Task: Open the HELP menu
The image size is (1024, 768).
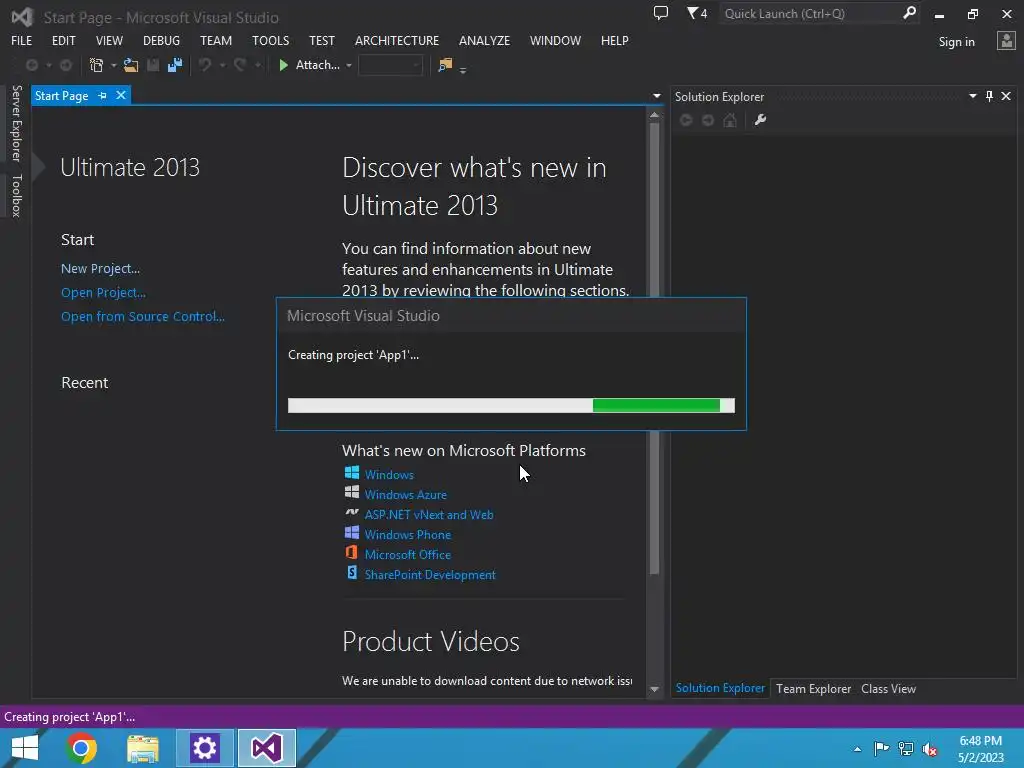Action: (x=615, y=40)
